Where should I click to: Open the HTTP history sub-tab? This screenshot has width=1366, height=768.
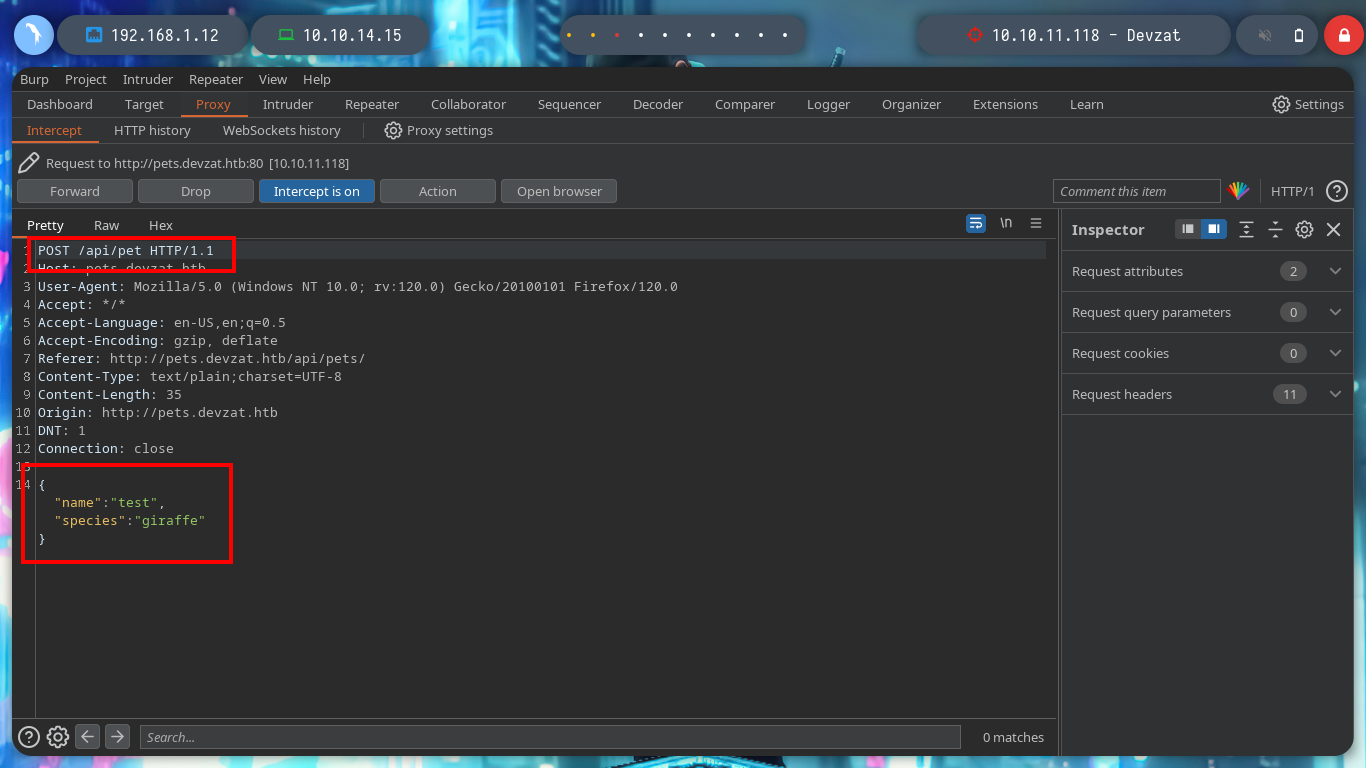[x=152, y=130]
